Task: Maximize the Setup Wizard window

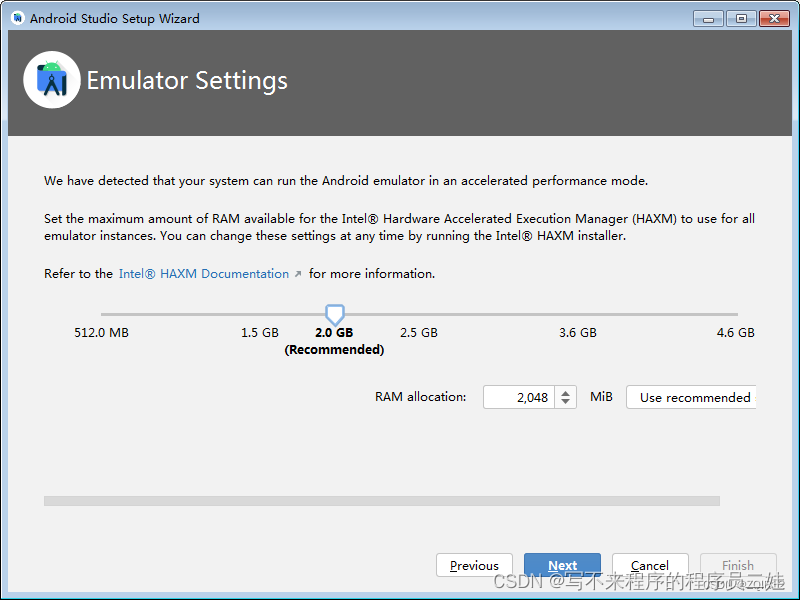Action: tap(741, 19)
